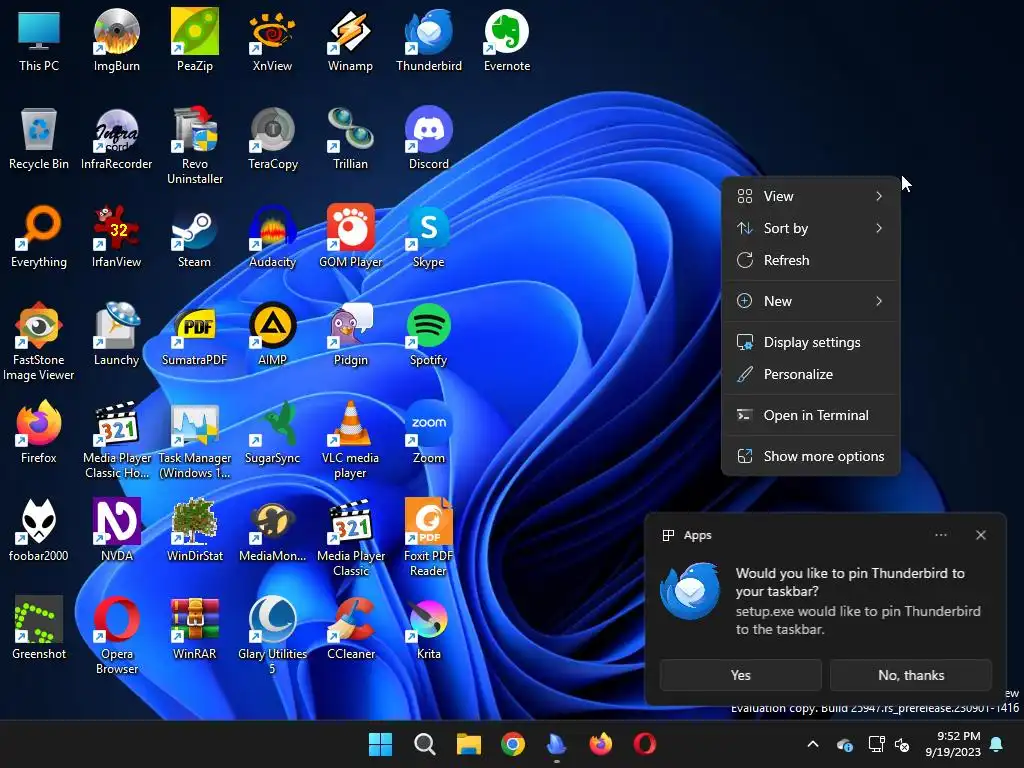Select the NVDA desktop shortcut
The height and width of the screenshot is (768, 1024).
pos(116,530)
